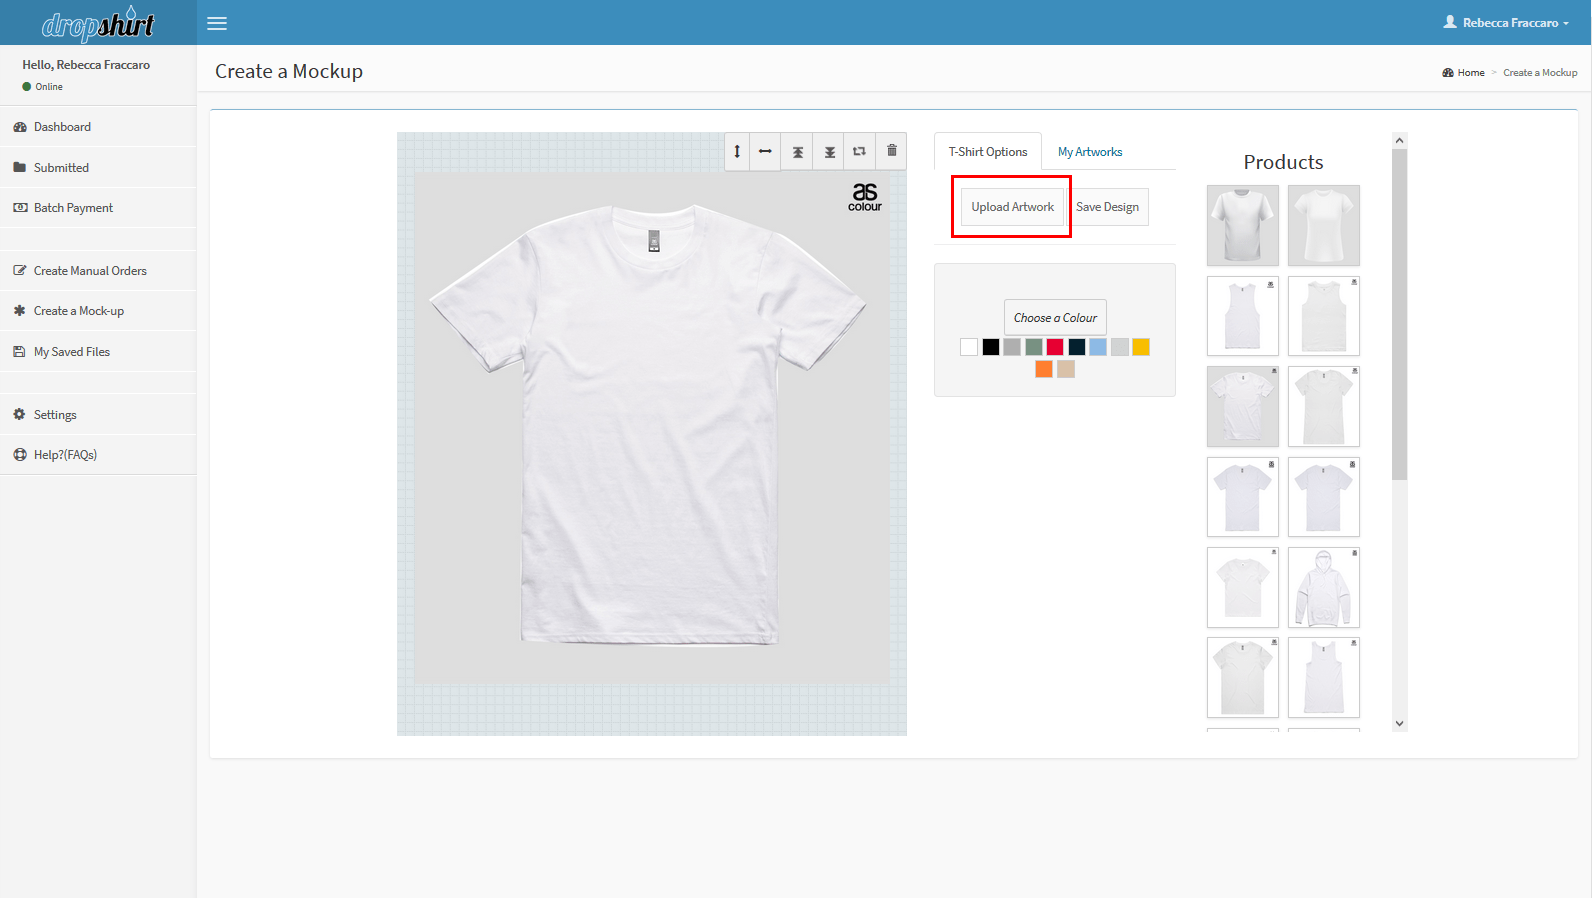The image size is (1592, 898).
Task: Pick the light blue colour swatch
Action: click(1098, 347)
